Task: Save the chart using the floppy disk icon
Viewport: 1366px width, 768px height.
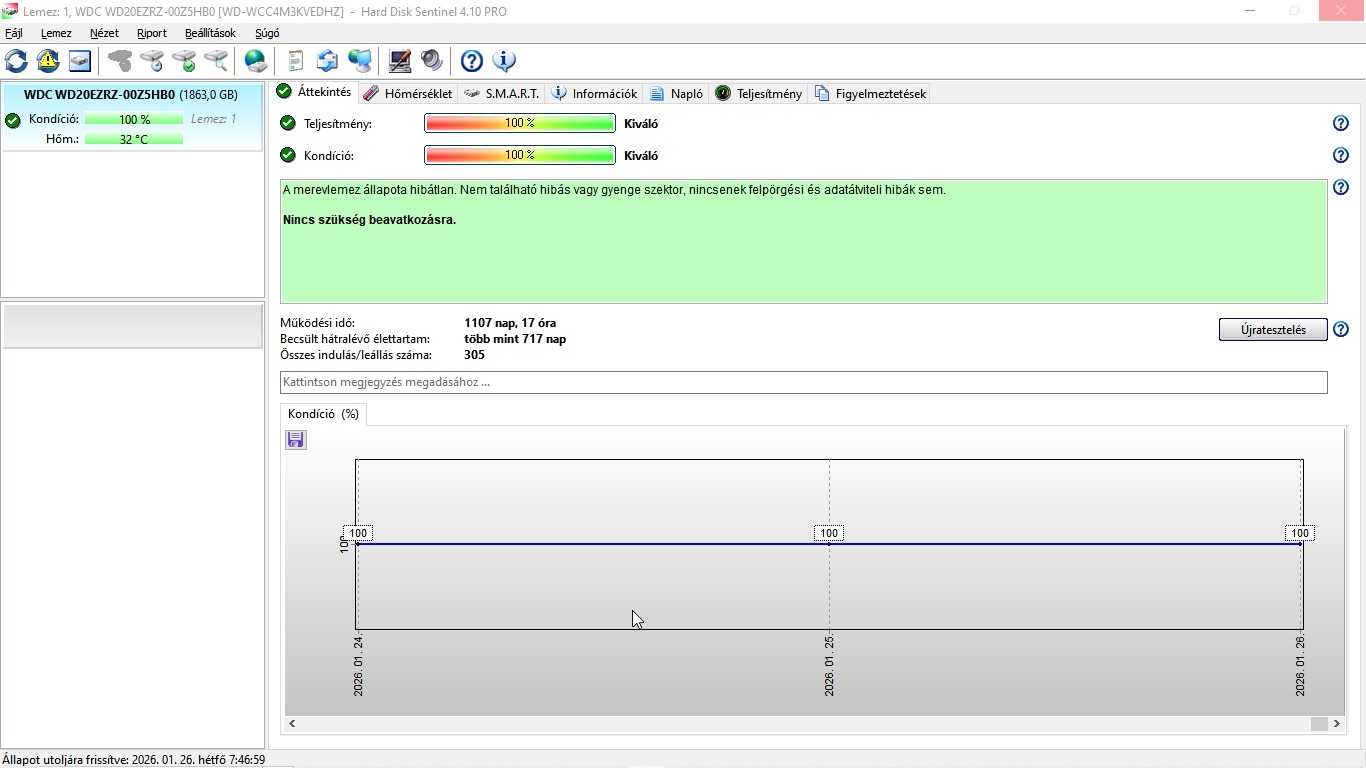Action: click(x=296, y=440)
